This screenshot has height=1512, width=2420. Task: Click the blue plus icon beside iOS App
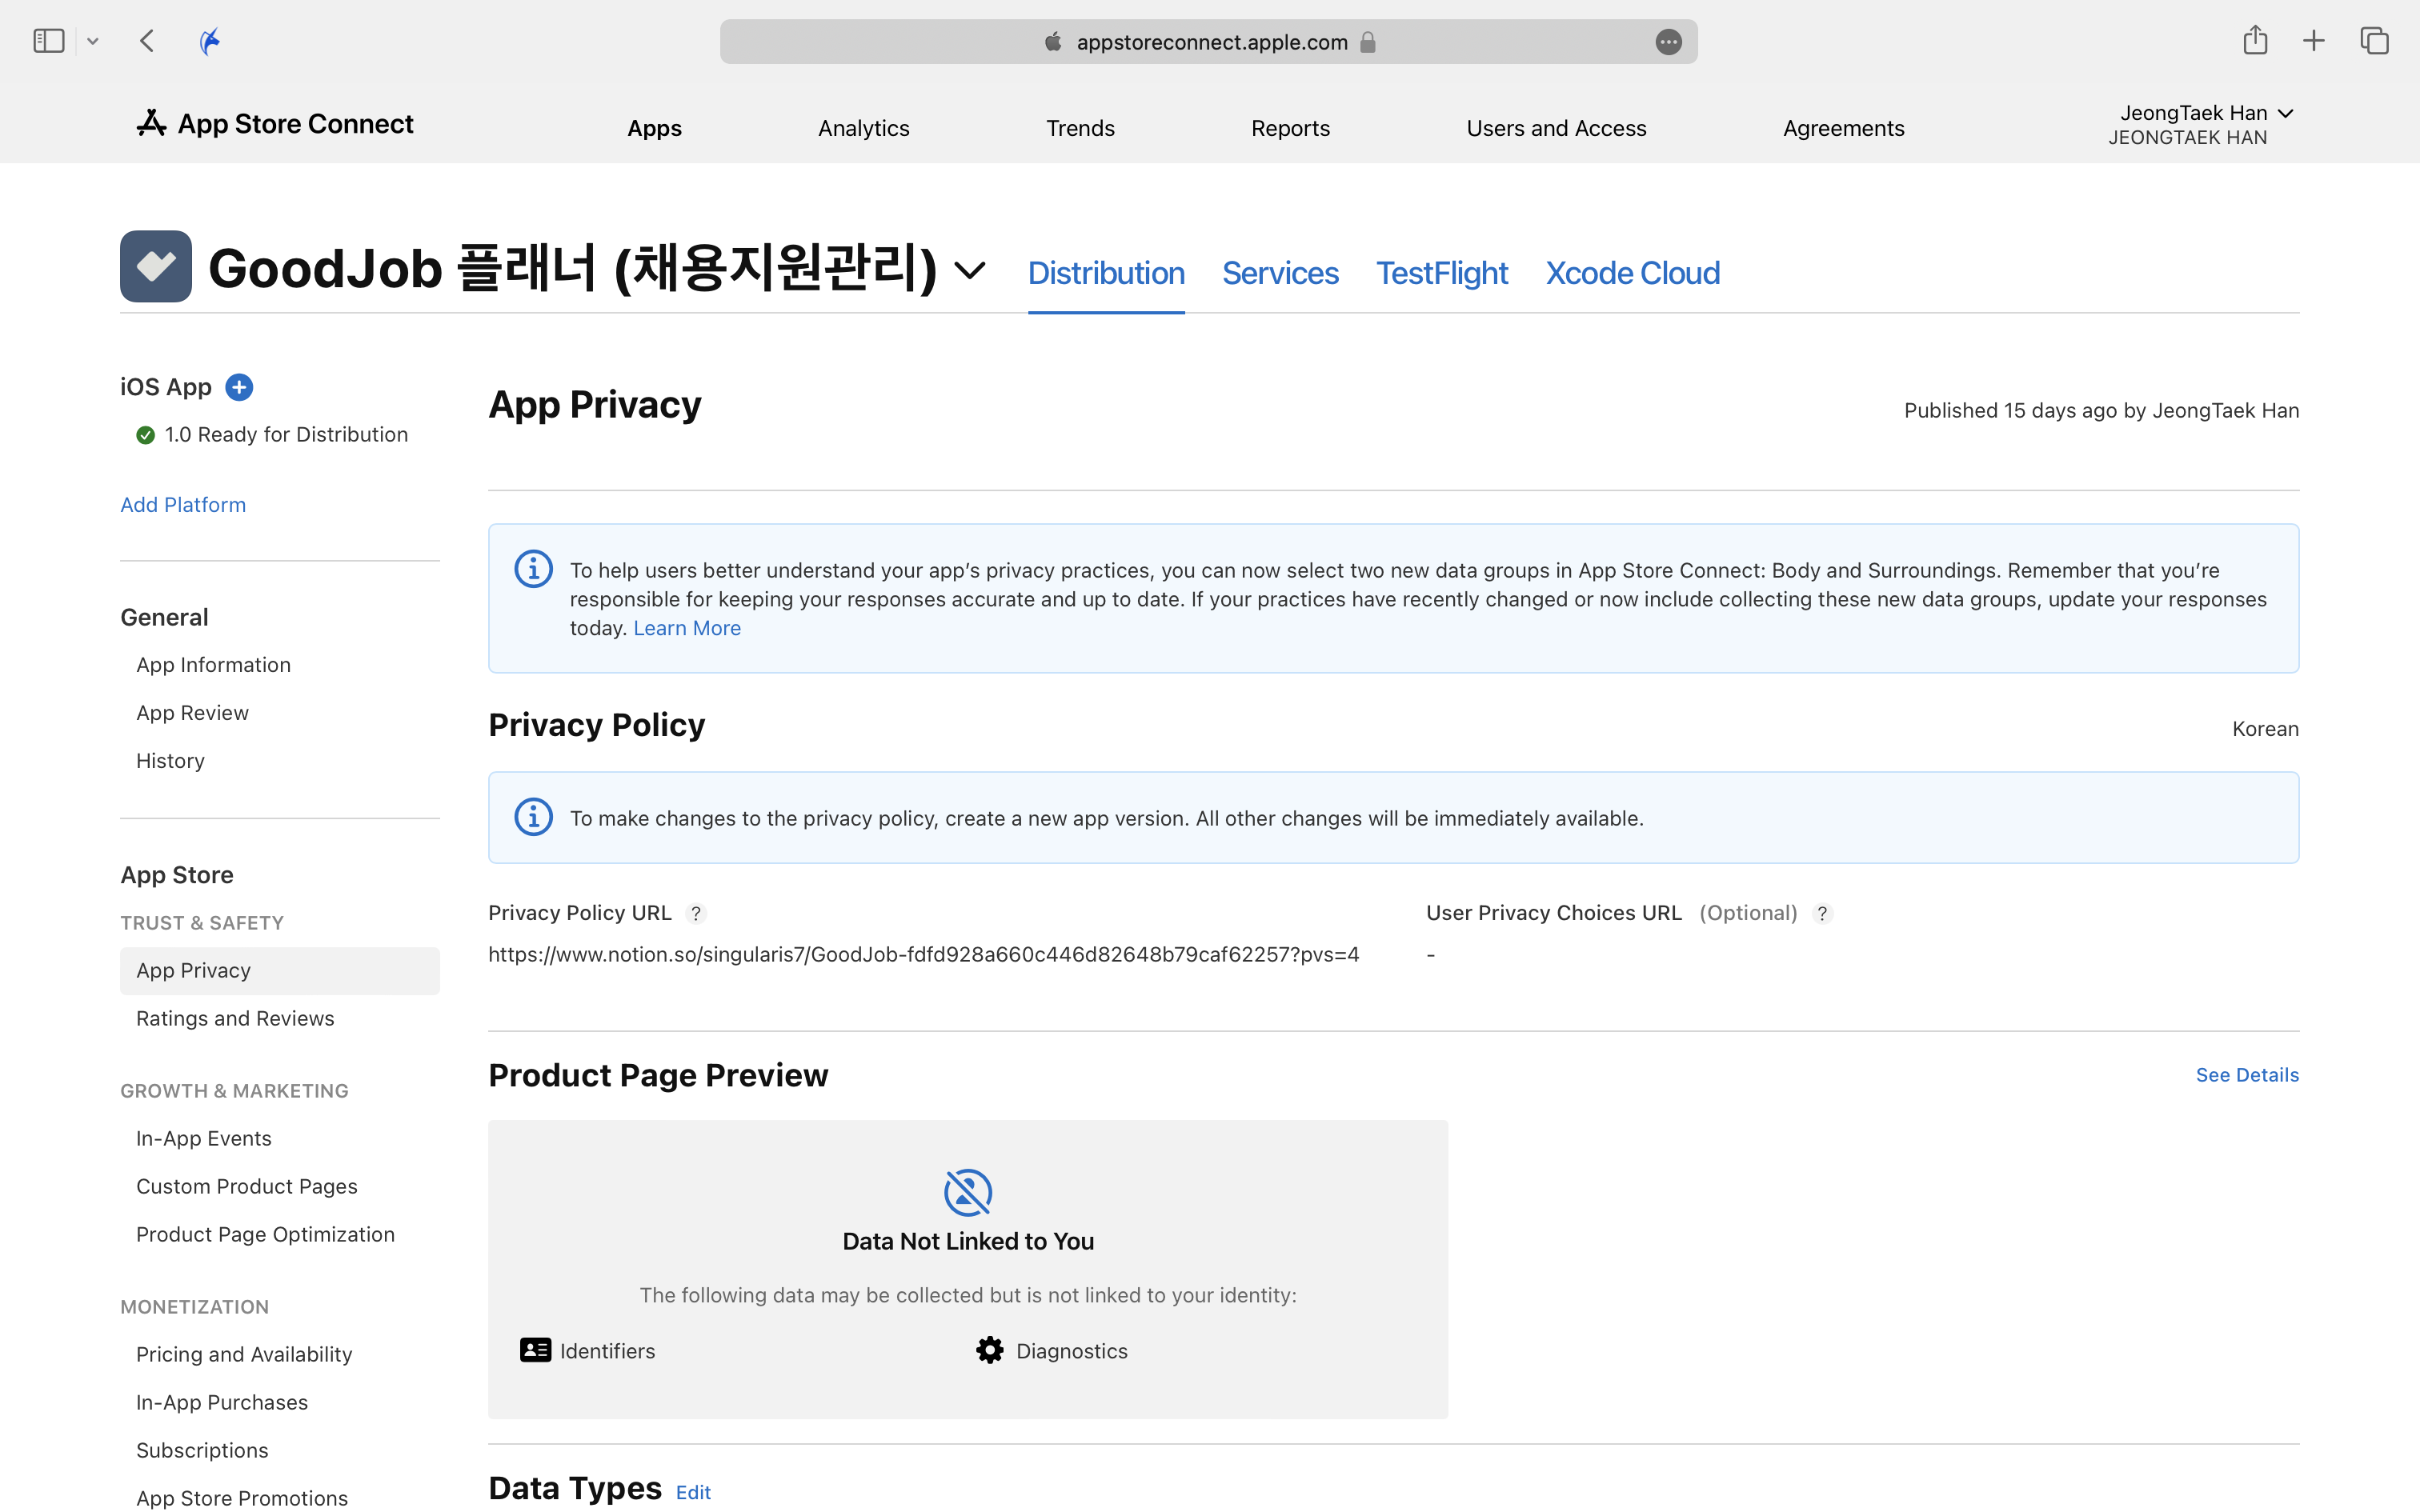coord(239,387)
